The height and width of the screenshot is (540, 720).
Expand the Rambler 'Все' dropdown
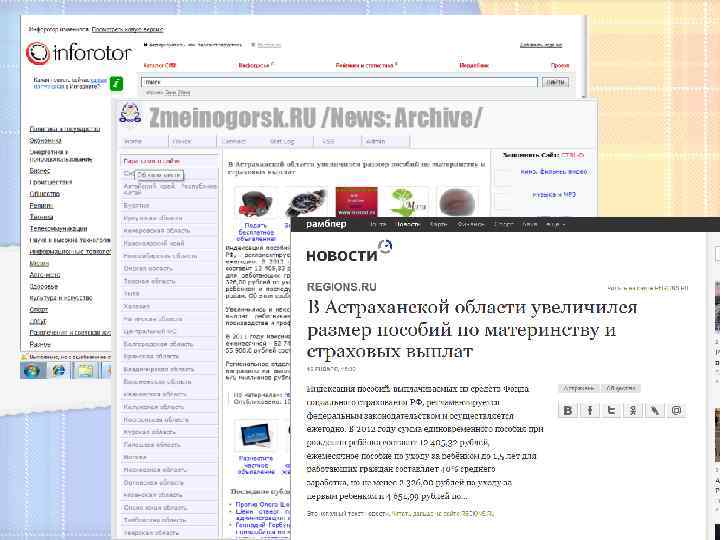[x=555, y=225]
